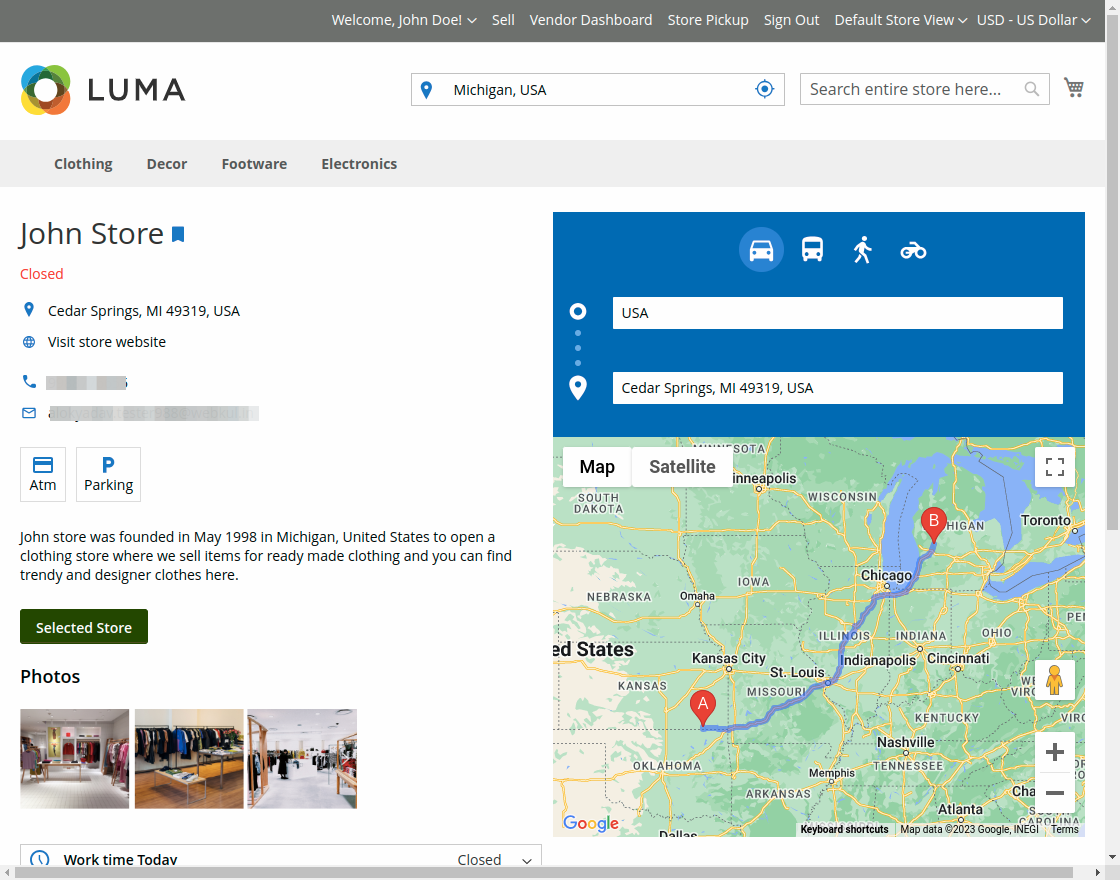Open the first store photo thumbnail
The image size is (1120, 880).
[x=74, y=759]
